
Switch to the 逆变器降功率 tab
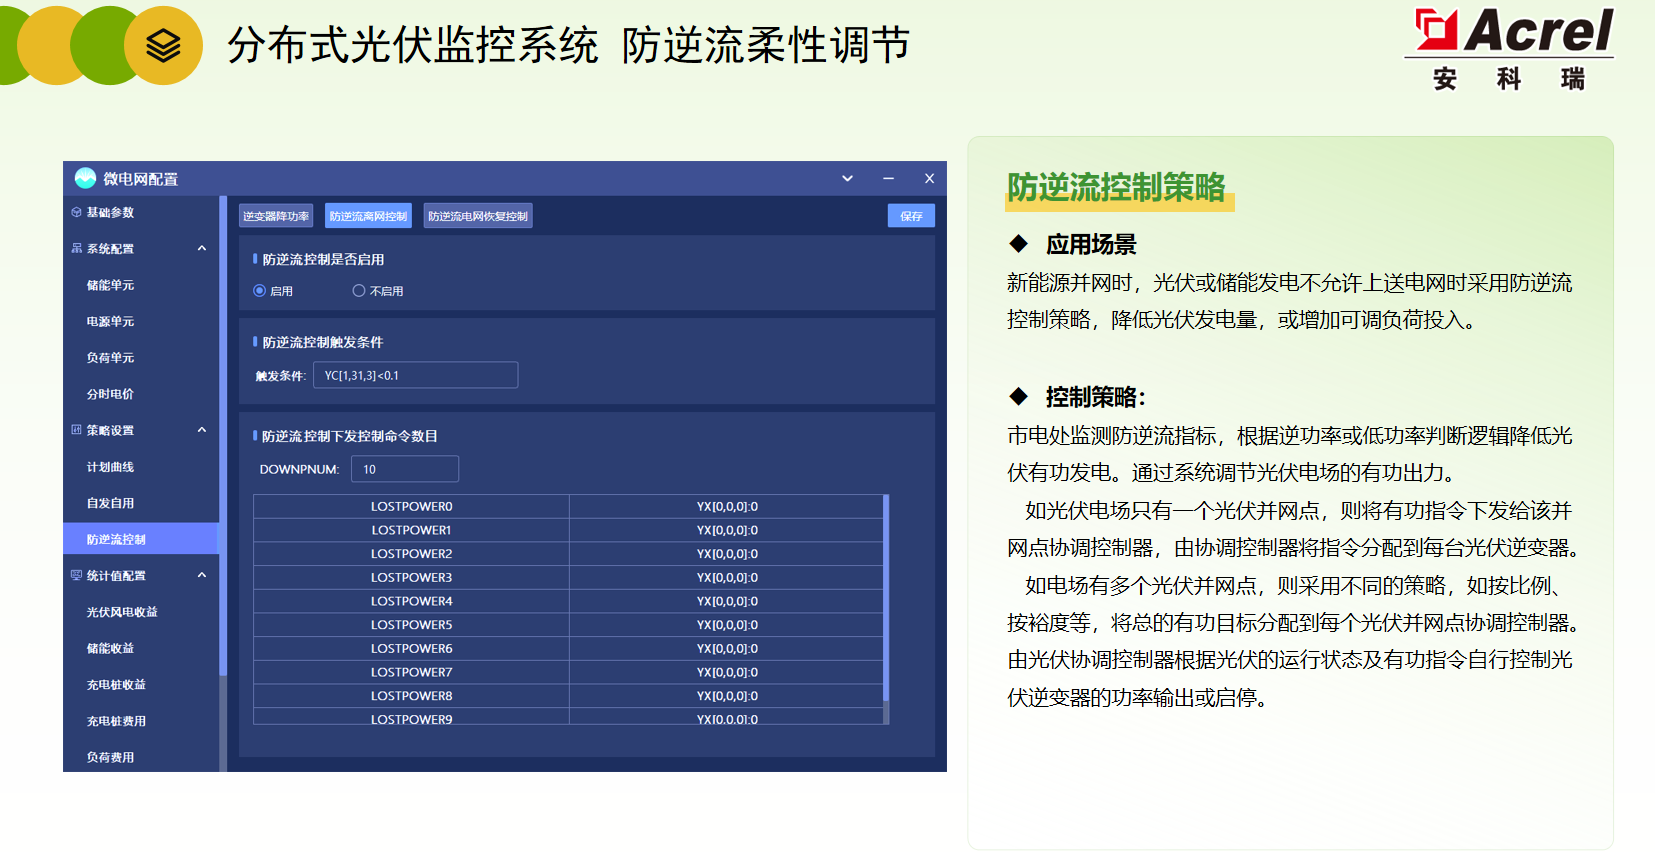click(x=276, y=216)
